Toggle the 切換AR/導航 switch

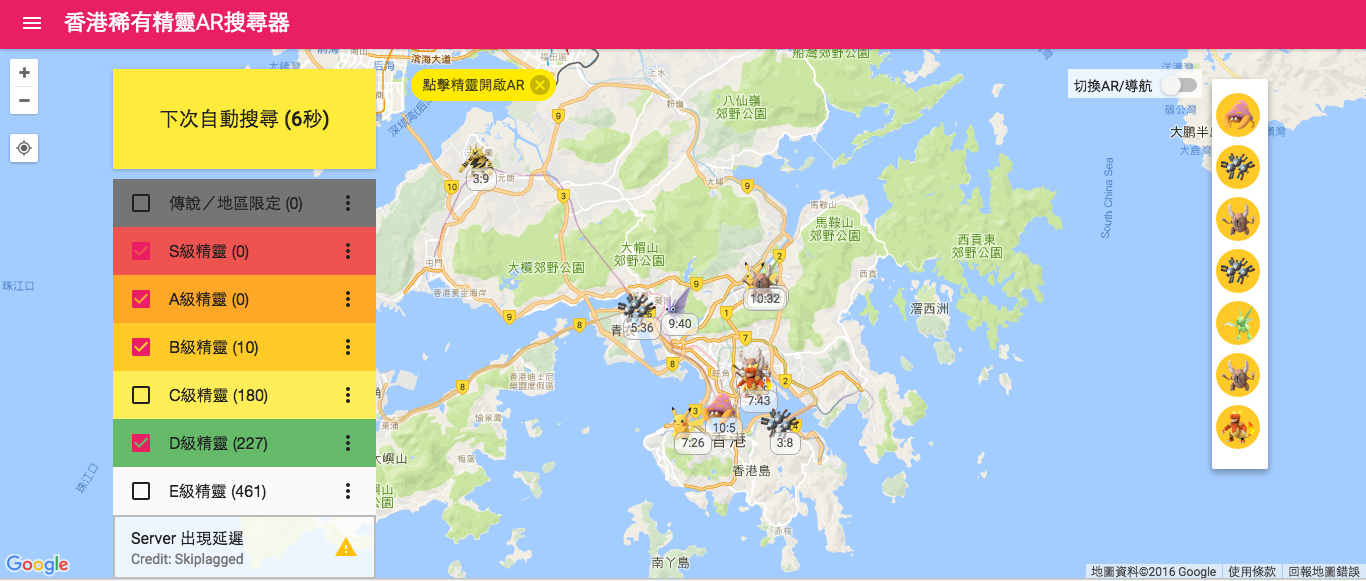[x=1178, y=86]
